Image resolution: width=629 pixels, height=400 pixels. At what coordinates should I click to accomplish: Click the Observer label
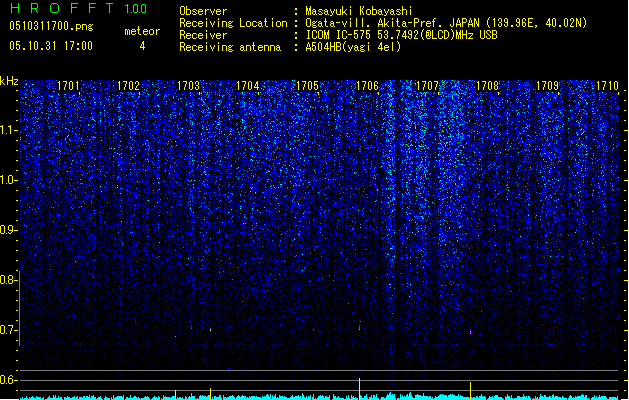point(203,11)
